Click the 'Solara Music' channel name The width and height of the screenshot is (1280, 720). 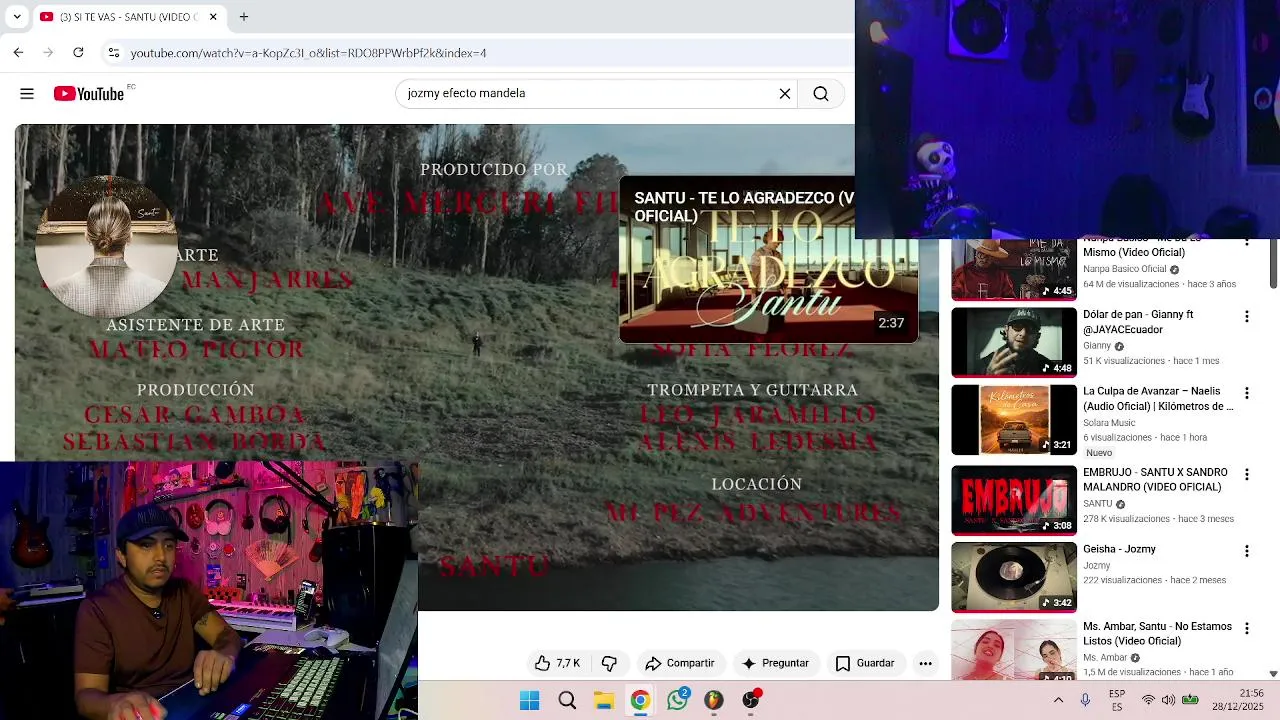1109,423
